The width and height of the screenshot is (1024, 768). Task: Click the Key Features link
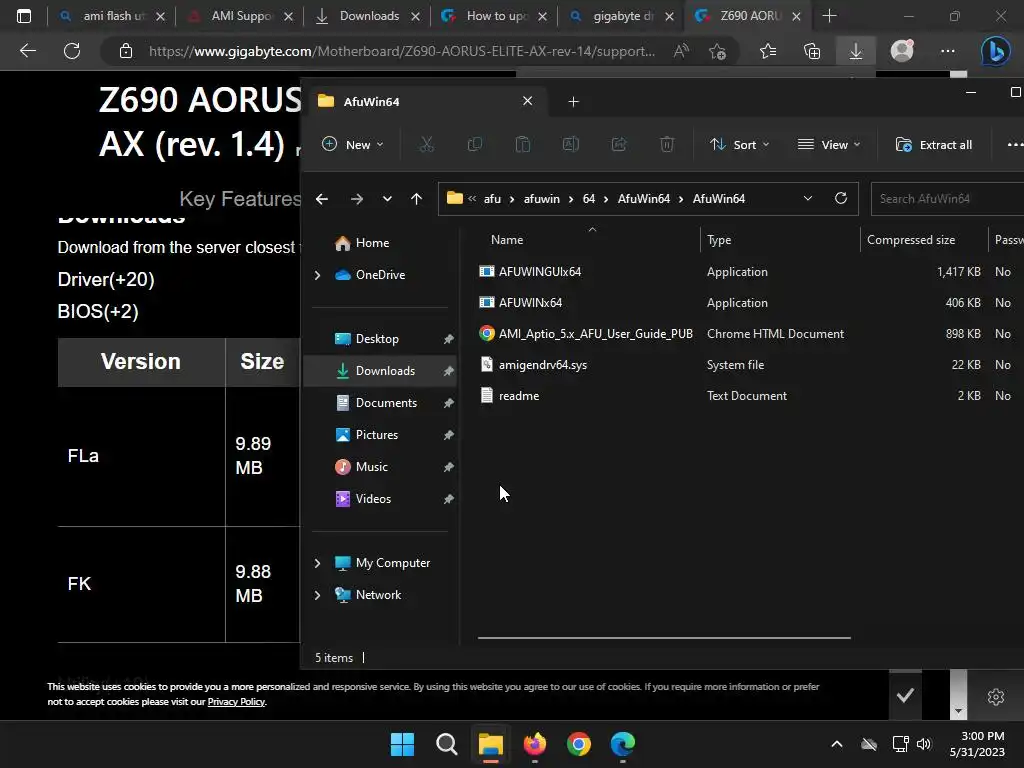click(x=240, y=199)
